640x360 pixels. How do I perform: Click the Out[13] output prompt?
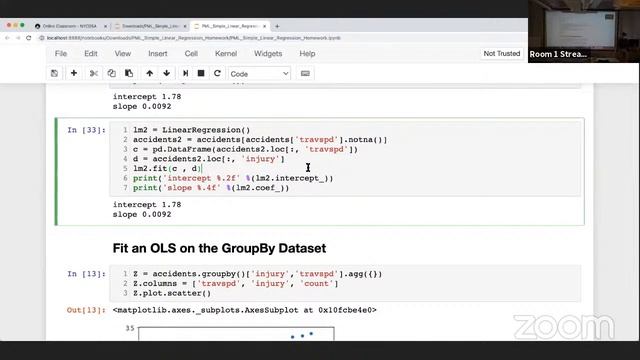86,310
